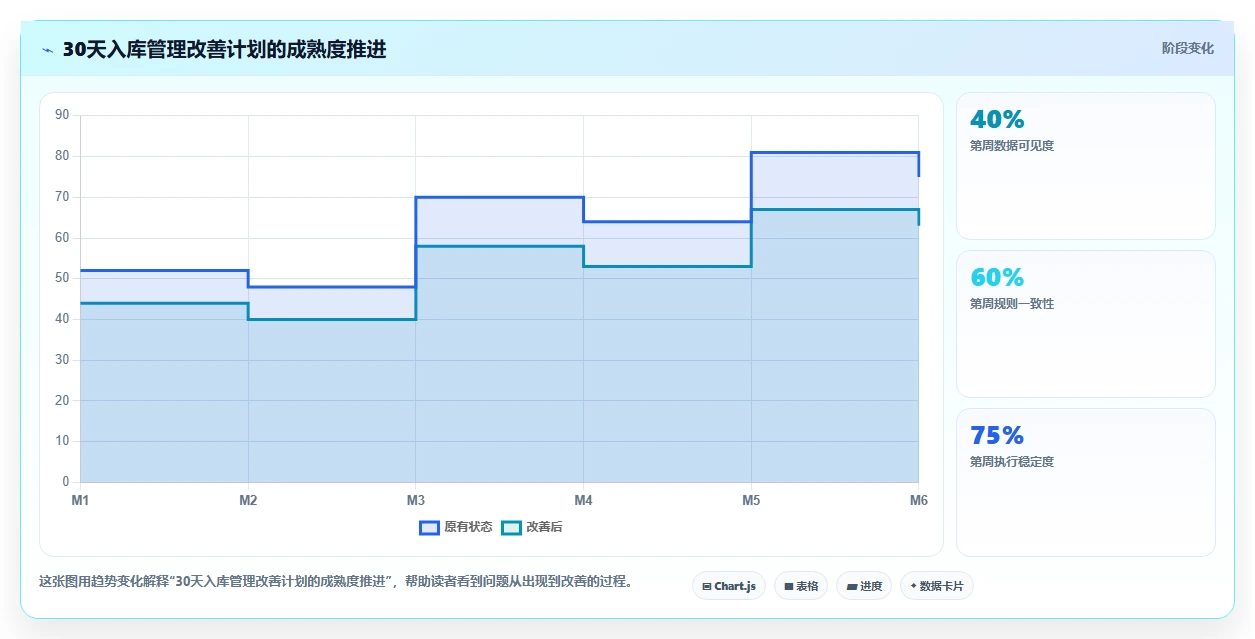Click the M4 x-axis label
Screen dimensions: 1255x639
[583, 500]
